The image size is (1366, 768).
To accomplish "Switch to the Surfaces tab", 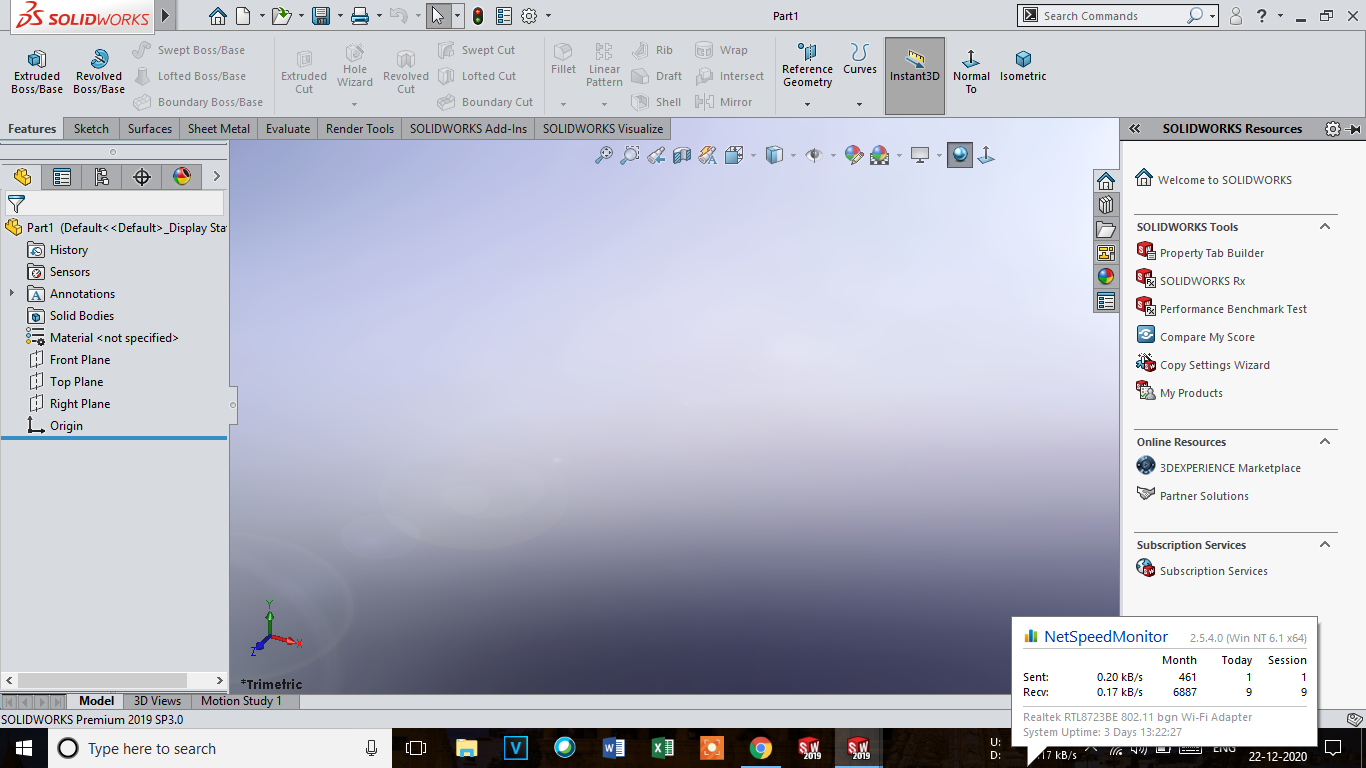I will [x=150, y=129].
